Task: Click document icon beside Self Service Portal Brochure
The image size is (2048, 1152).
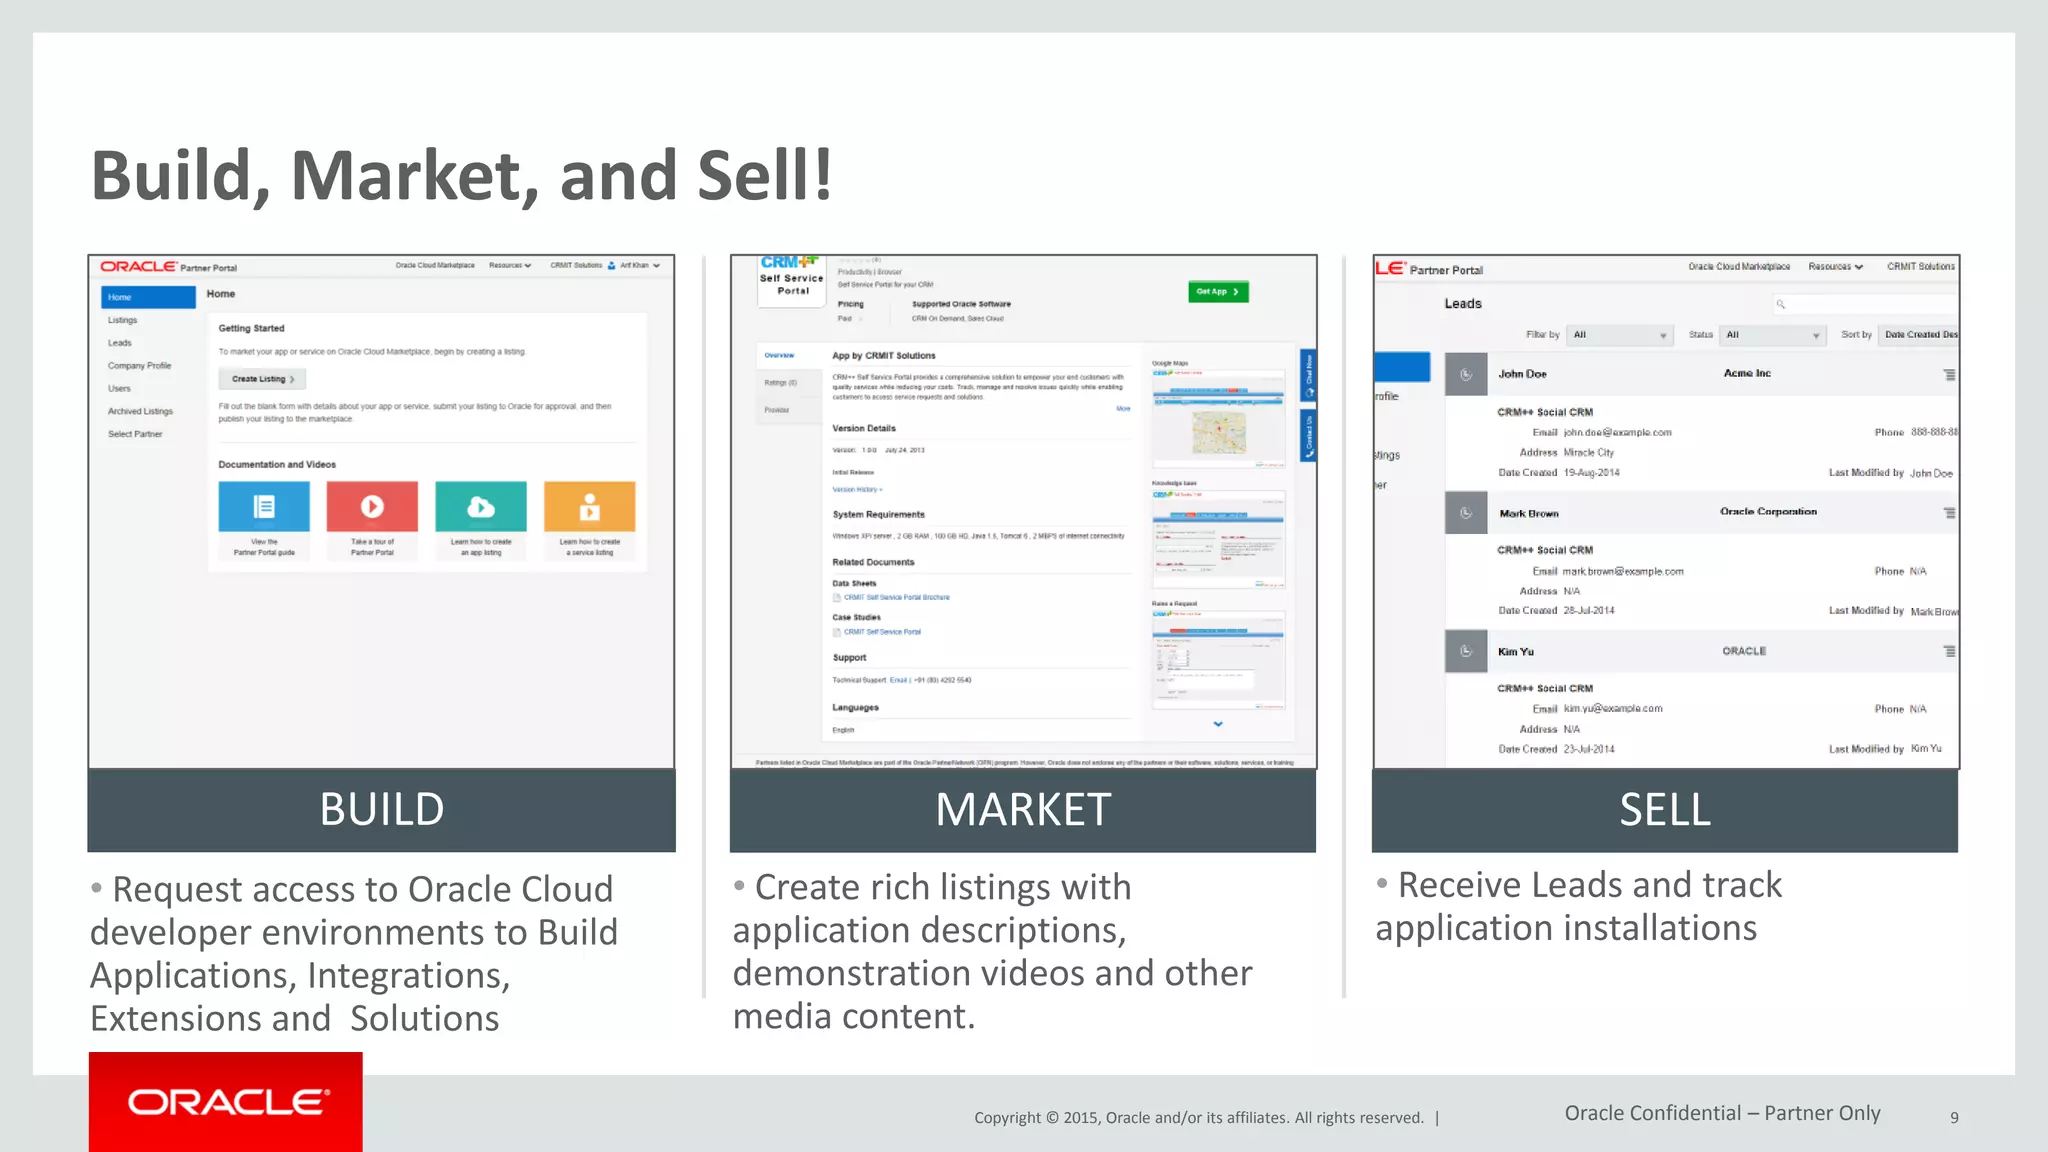Action: (x=837, y=598)
